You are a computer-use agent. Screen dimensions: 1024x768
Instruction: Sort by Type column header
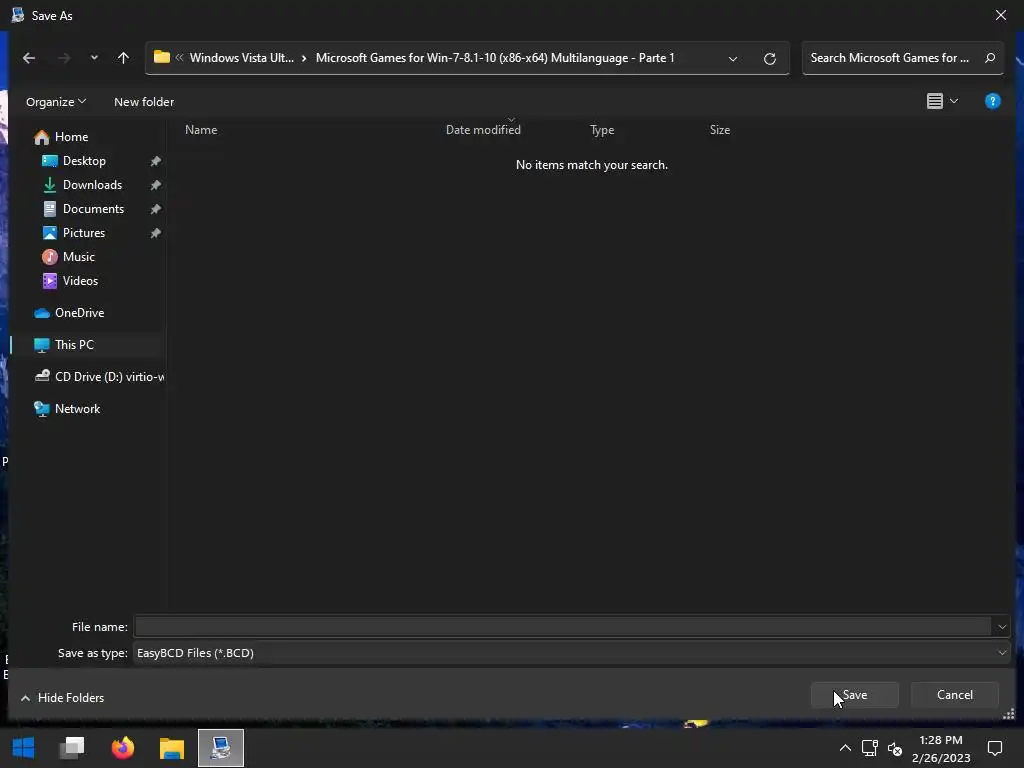(x=602, y=130)
